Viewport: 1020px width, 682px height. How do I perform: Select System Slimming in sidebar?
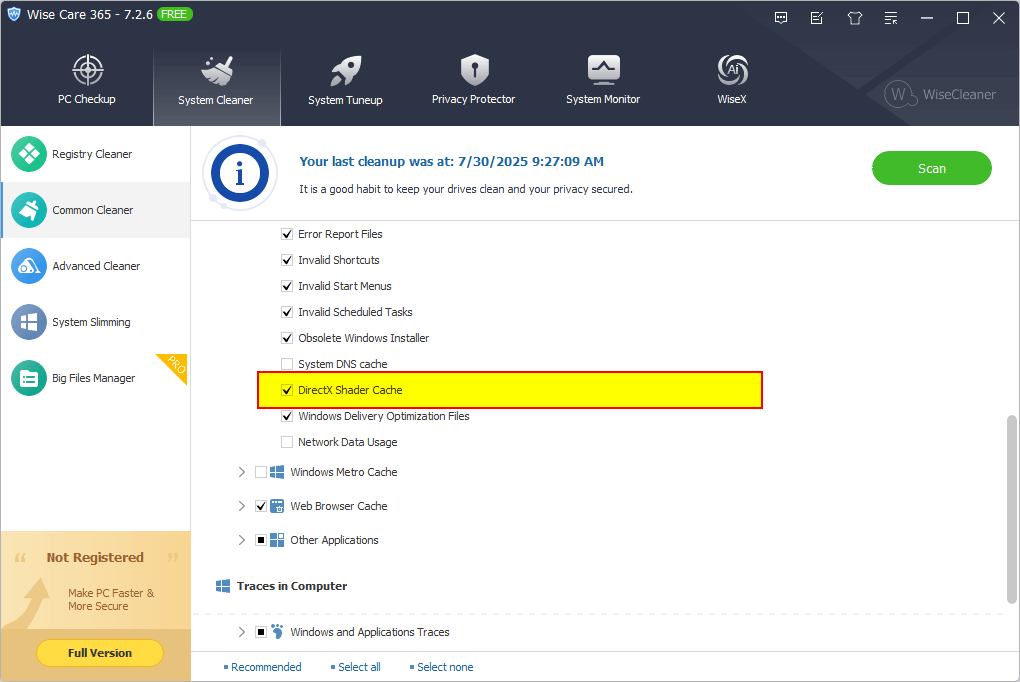click(x=96, y=322)
